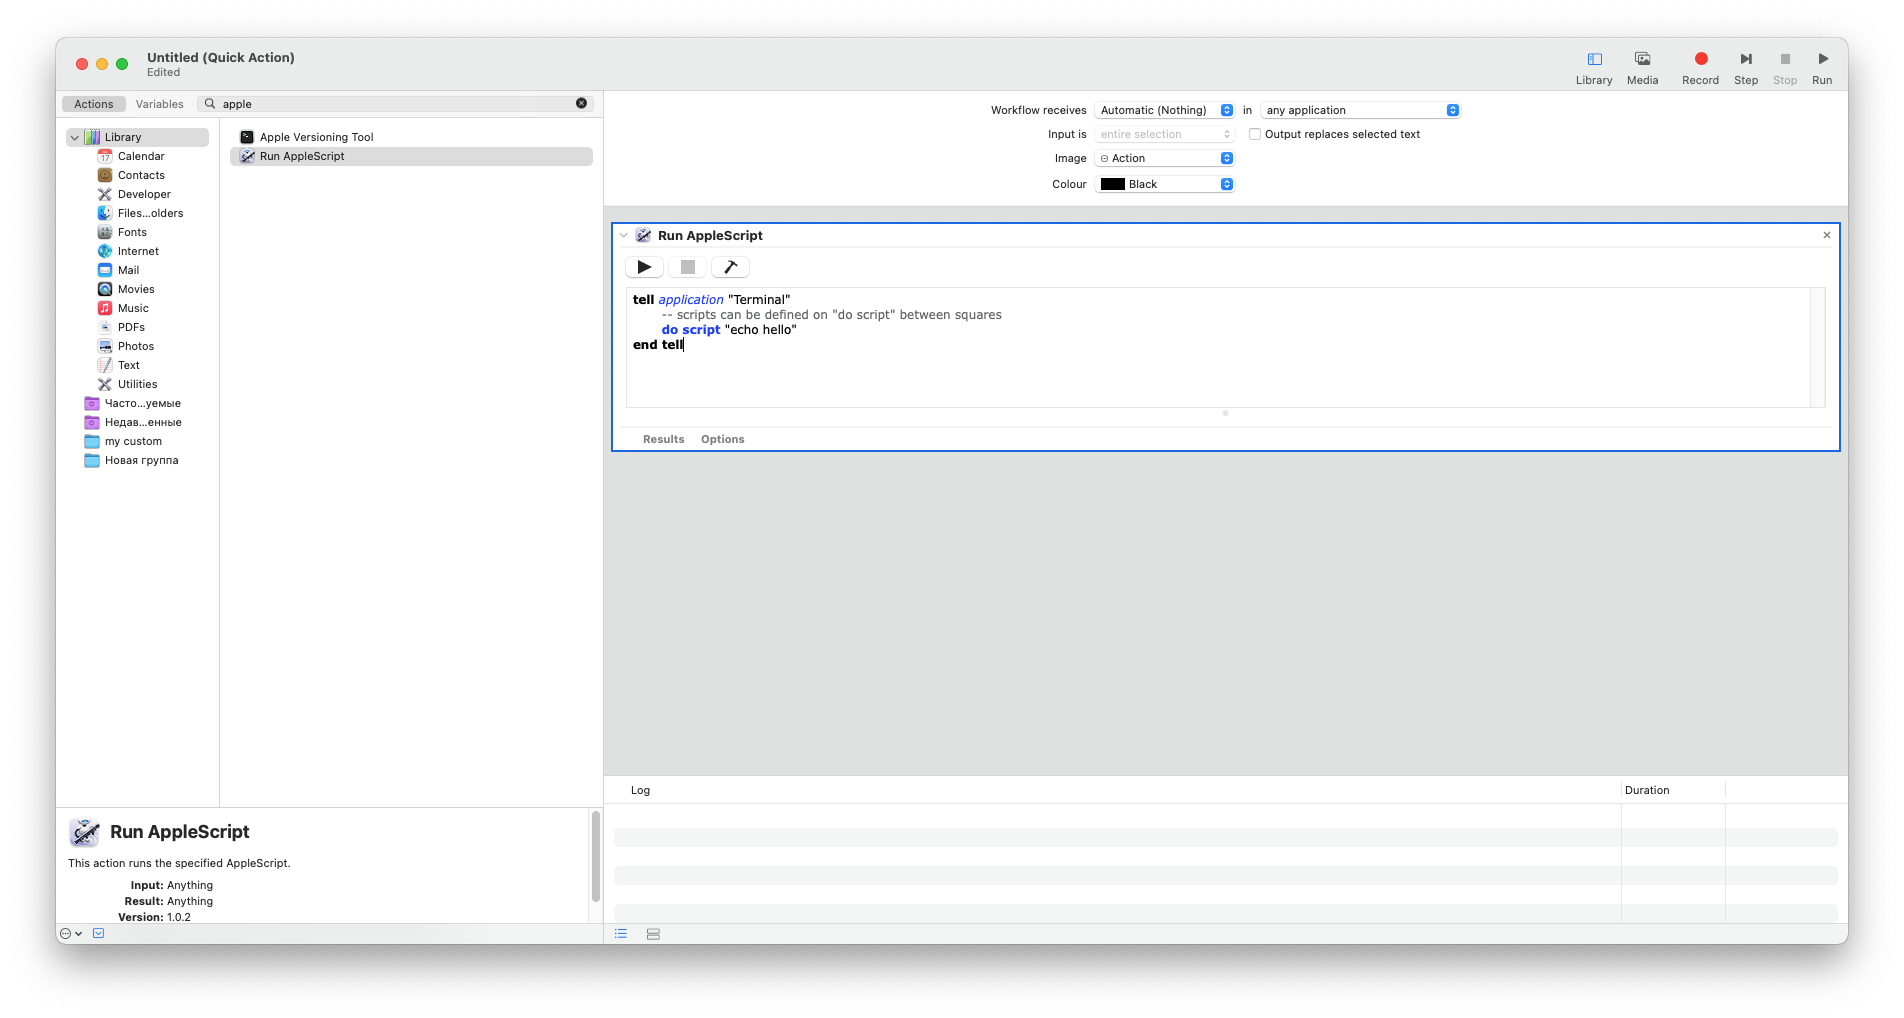
Task: Clear the apple search text
Action: tap(581, 103)
